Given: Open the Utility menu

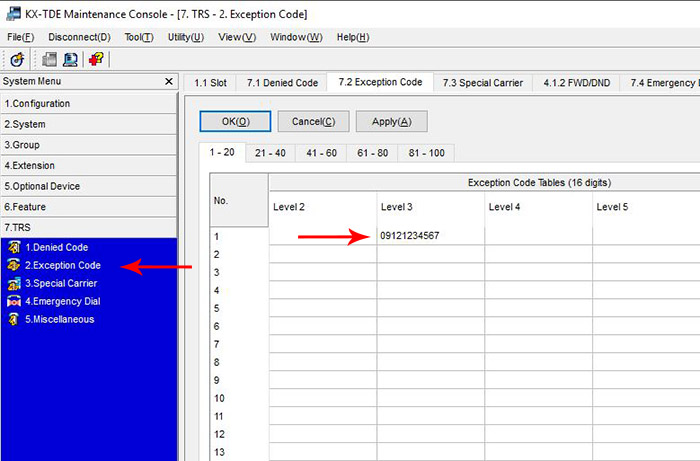Looking at the screenshot, I should 186,37.
